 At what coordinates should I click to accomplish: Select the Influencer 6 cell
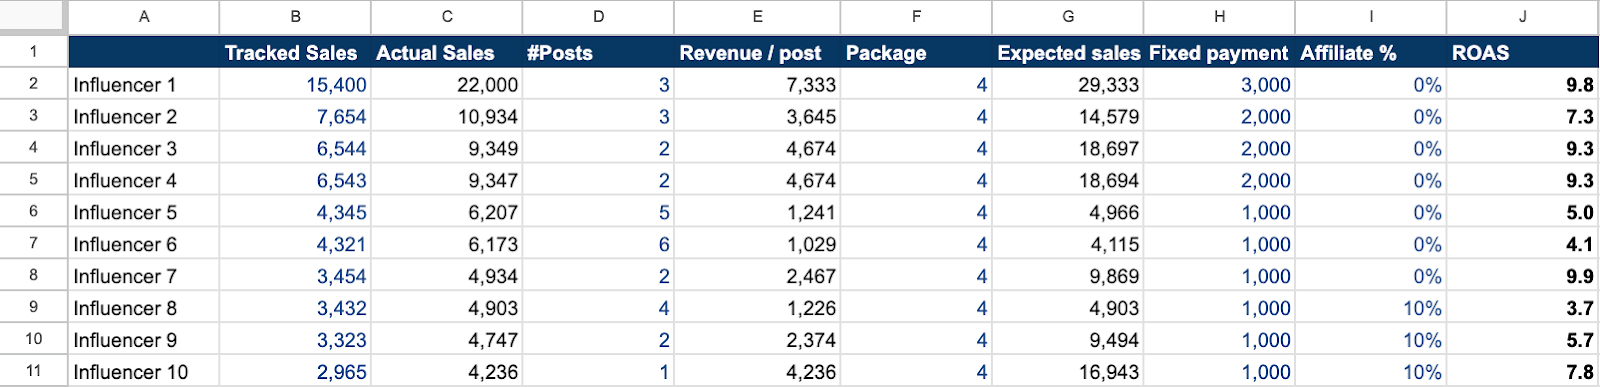144,245
